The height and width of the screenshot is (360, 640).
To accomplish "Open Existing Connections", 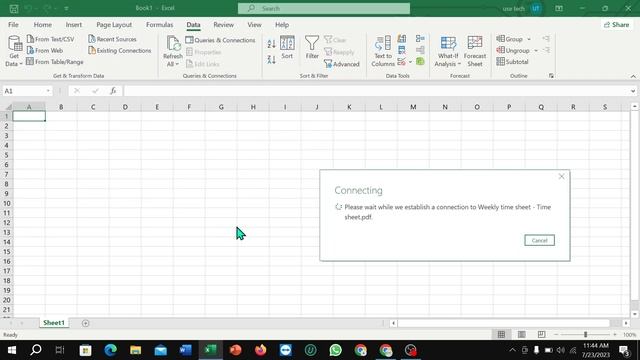I will coord(120,51).
